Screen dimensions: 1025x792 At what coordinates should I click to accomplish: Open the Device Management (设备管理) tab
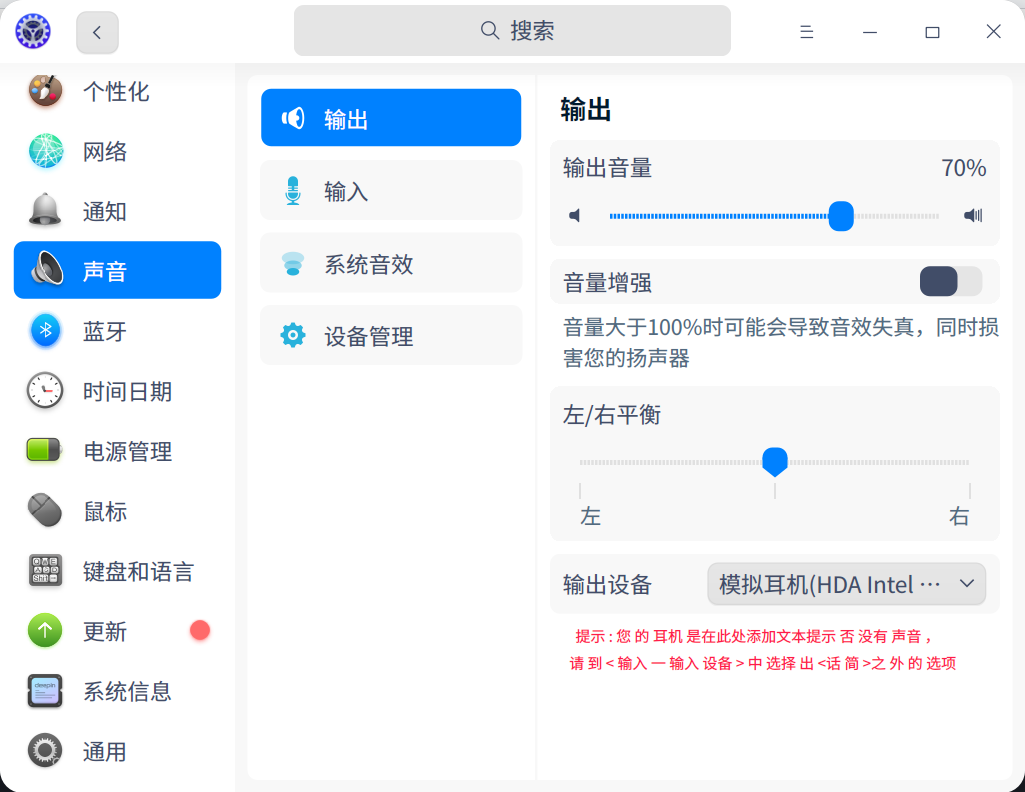pyautogui.click(x=391, y=335)
